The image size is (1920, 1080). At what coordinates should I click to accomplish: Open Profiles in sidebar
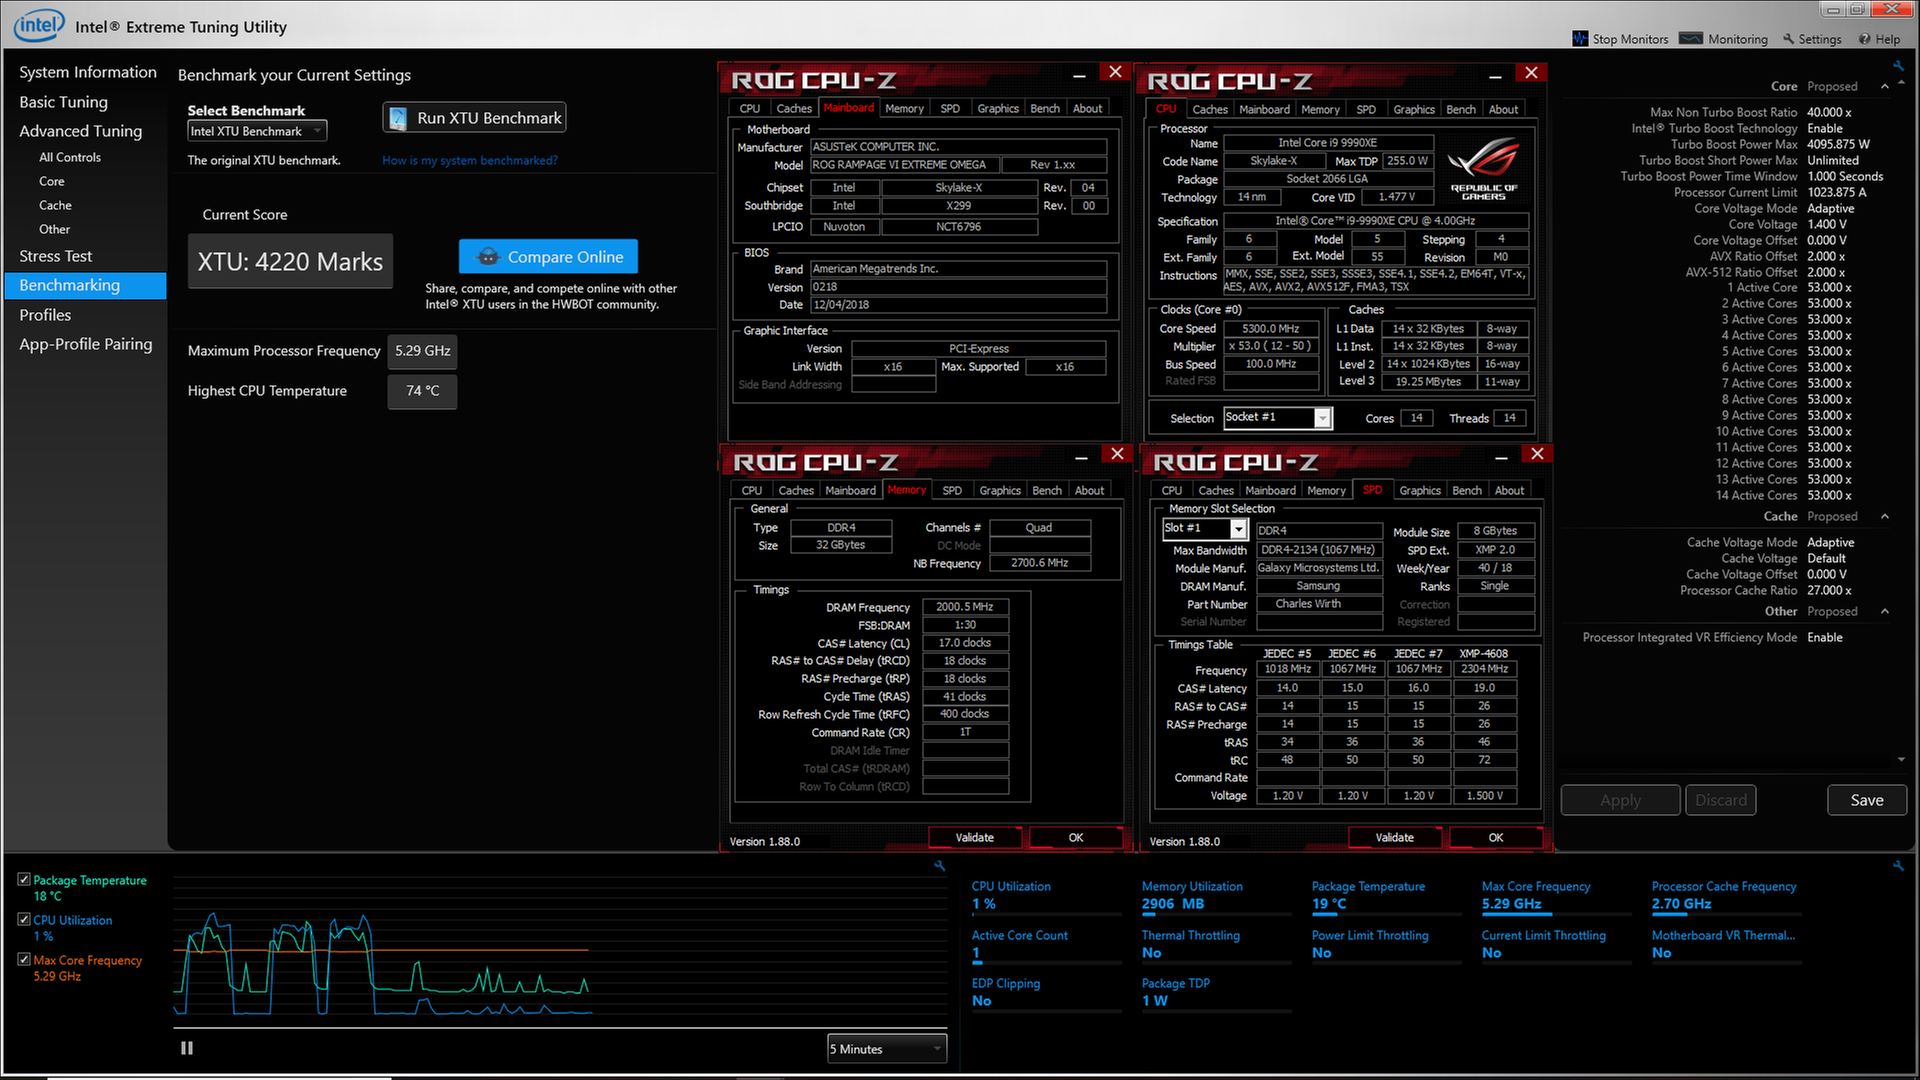(45, 315)
